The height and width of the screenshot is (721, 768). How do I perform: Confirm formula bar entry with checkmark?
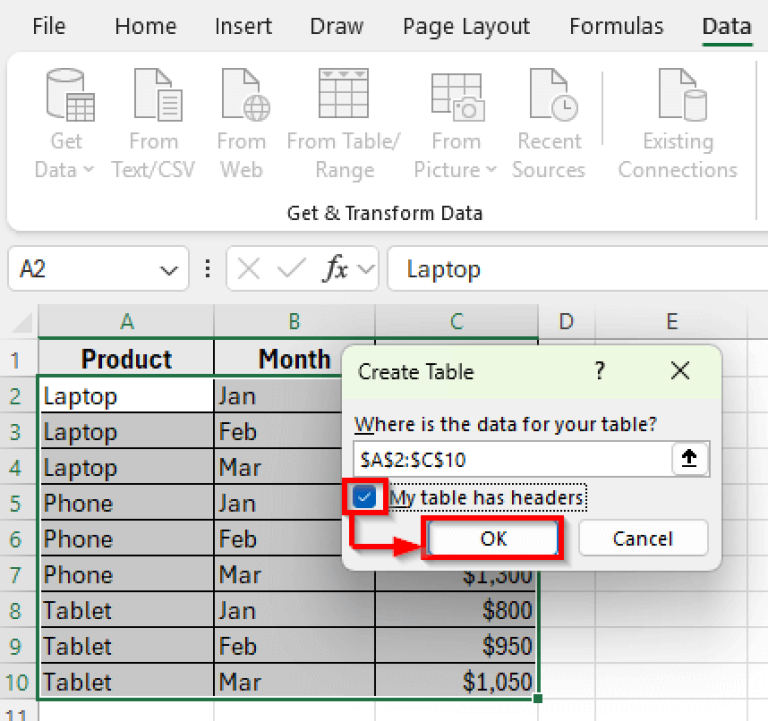click(x=291, y=269)
